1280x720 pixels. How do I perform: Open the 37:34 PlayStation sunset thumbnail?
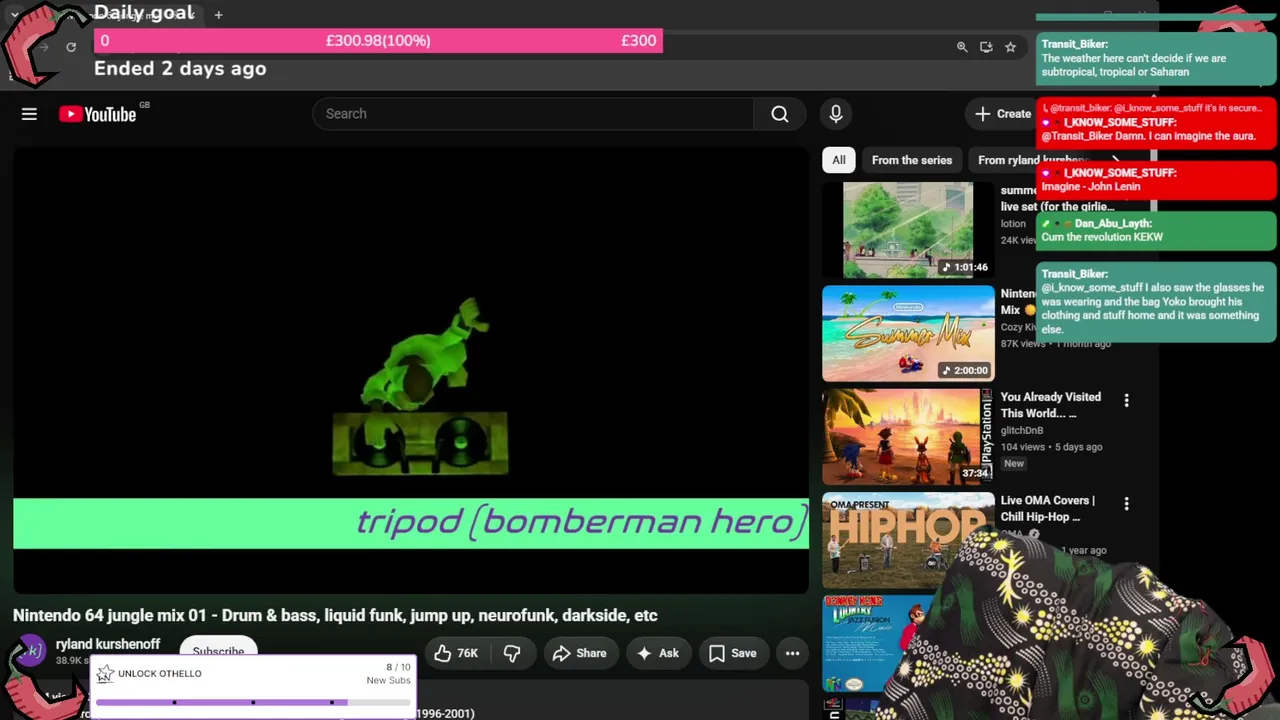click(x=908, y=437)
